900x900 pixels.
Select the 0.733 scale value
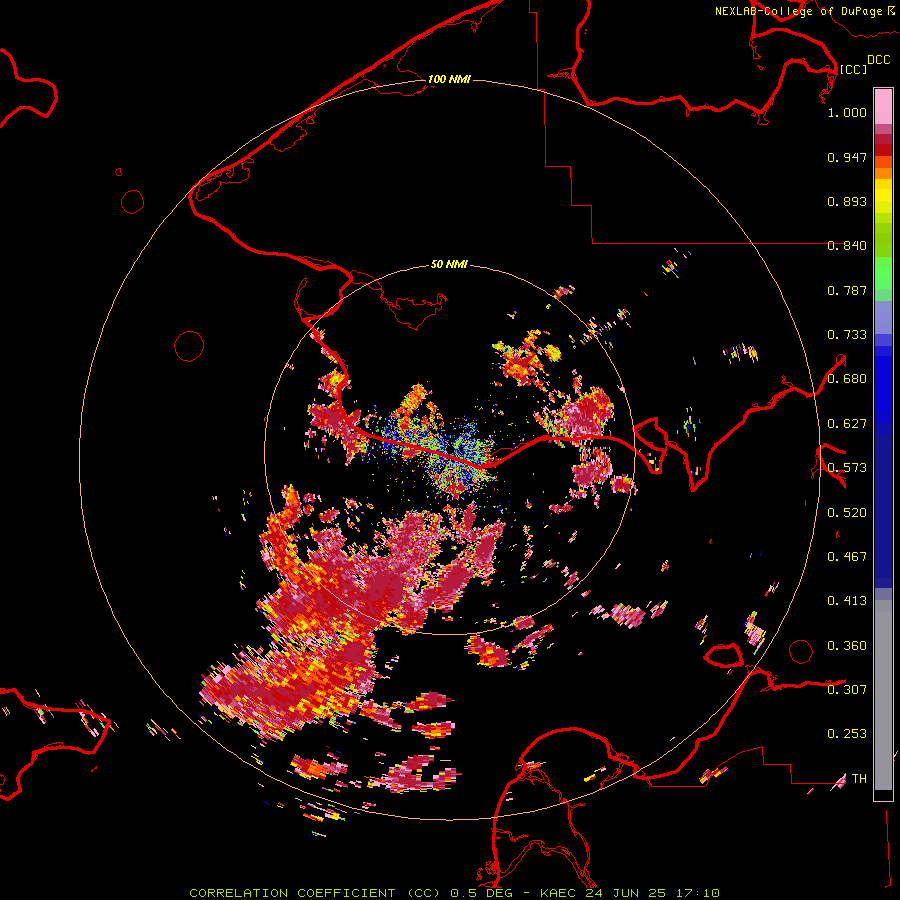(x=847, y=335)
